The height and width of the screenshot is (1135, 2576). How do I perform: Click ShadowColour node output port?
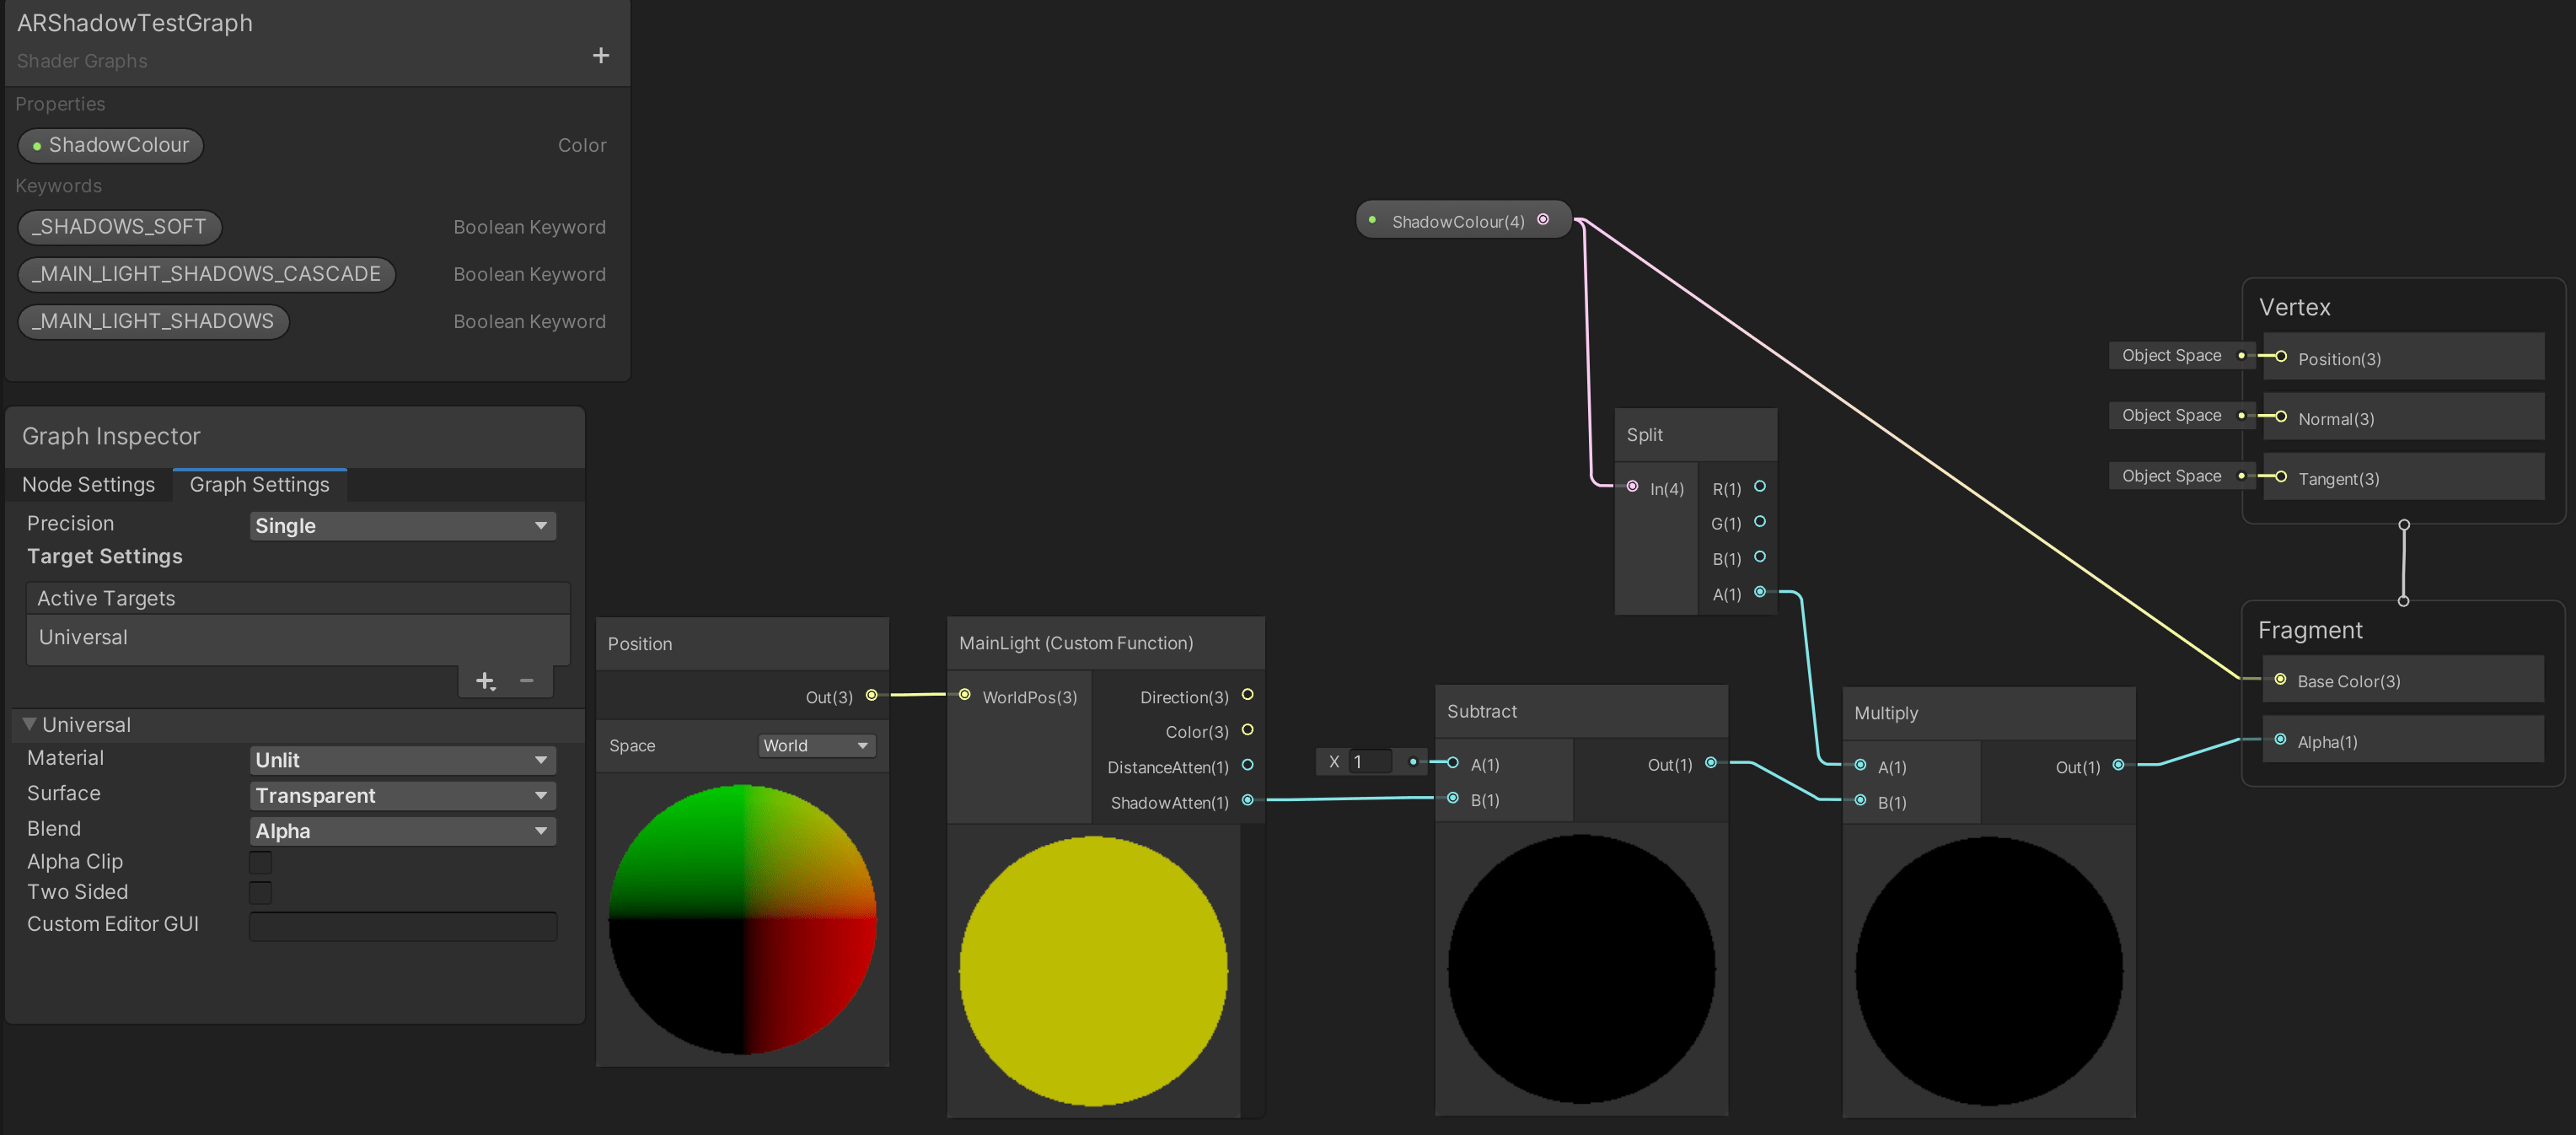coord(1543,220)
